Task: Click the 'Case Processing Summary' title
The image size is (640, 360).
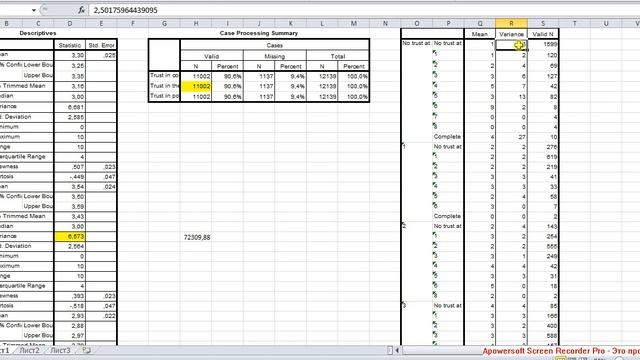Action: [259, 33]
